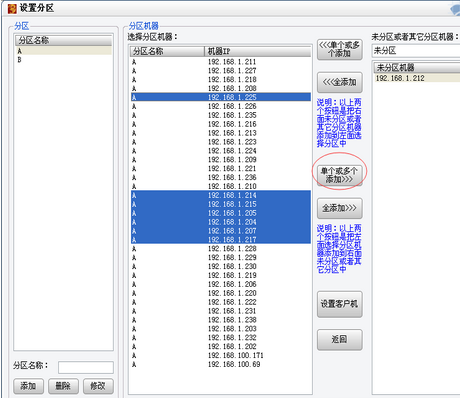The image size is (460, 398).
Task: Select machine row 192.168.1.231
Action: point(221,311)
